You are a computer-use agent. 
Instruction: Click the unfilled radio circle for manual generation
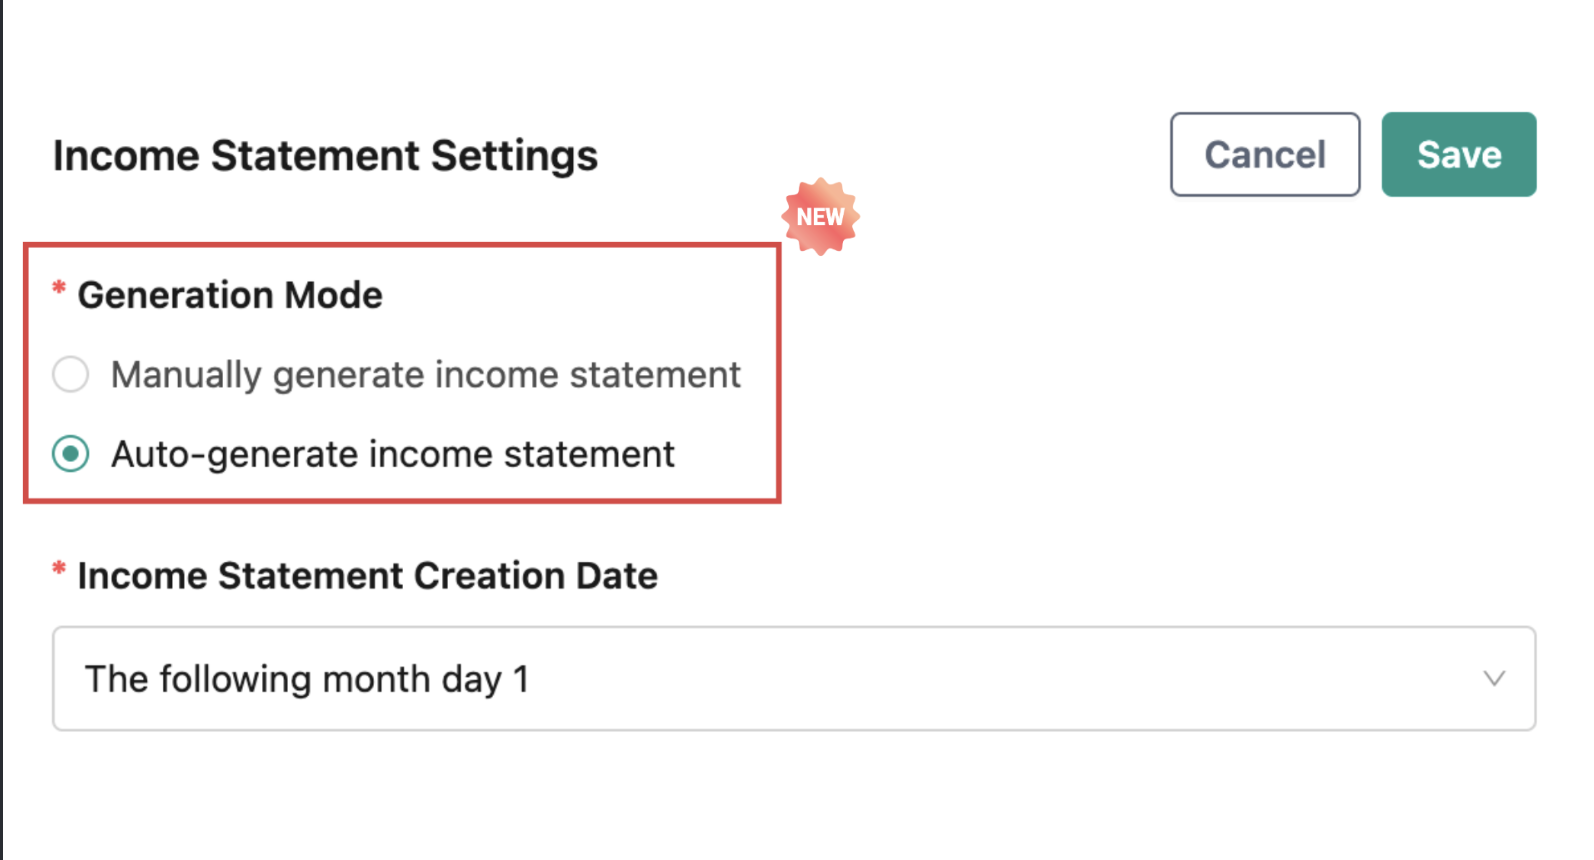click(x=70, y=374)
